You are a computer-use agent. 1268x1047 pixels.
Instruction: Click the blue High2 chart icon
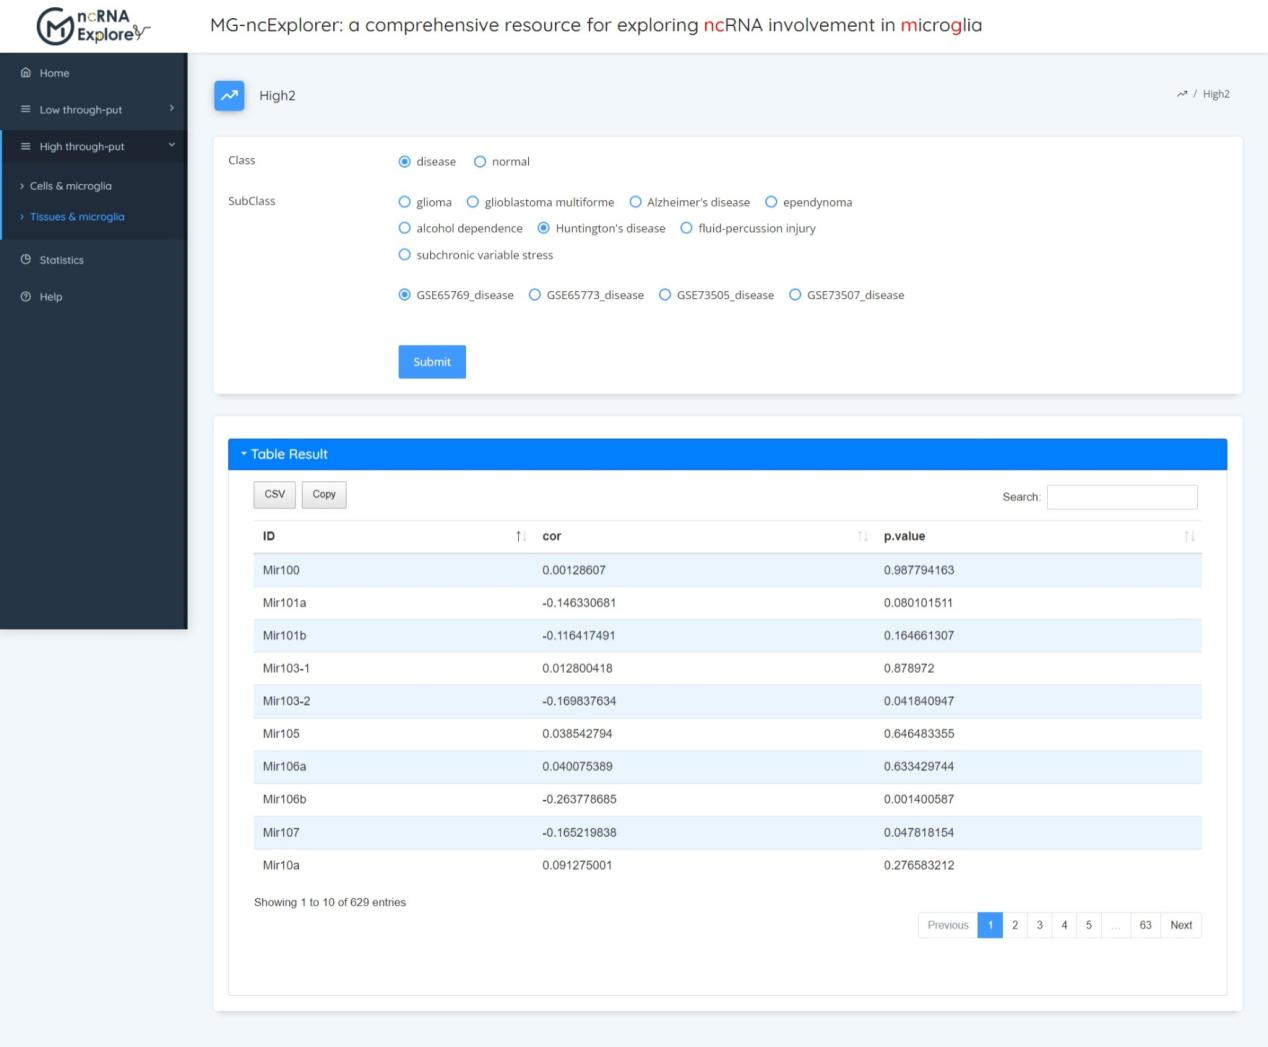[230, 95]
